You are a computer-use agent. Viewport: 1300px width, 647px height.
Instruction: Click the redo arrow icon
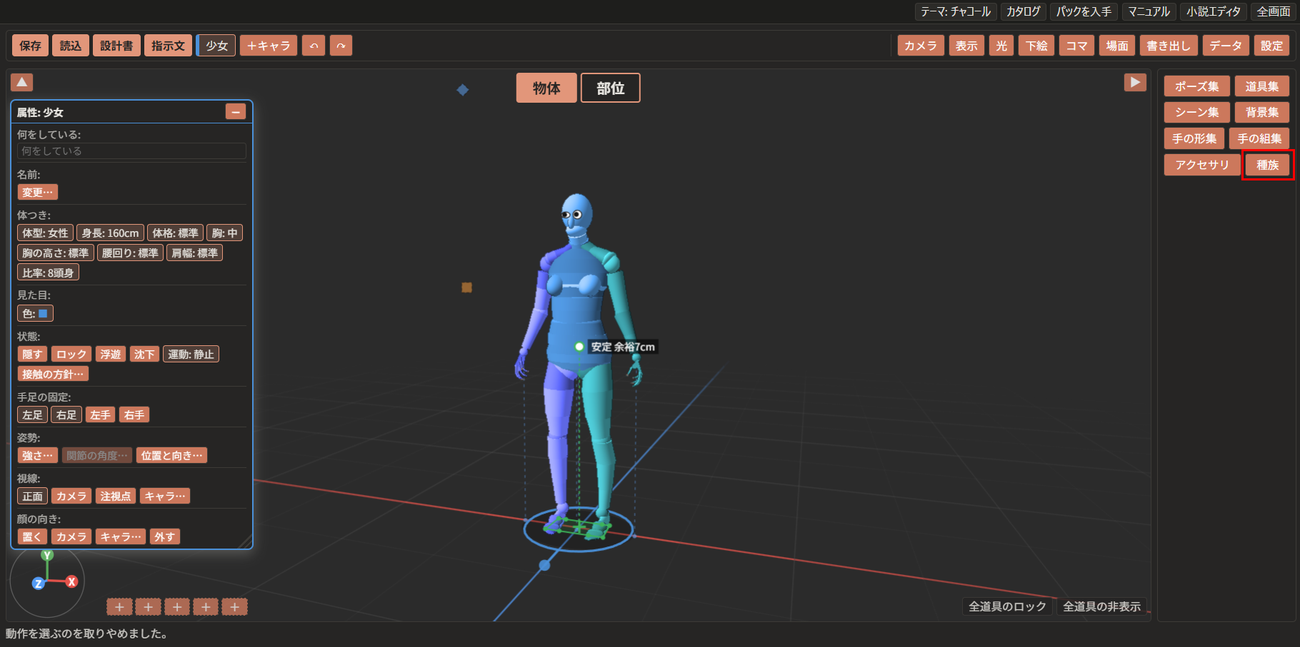point(341,46)
